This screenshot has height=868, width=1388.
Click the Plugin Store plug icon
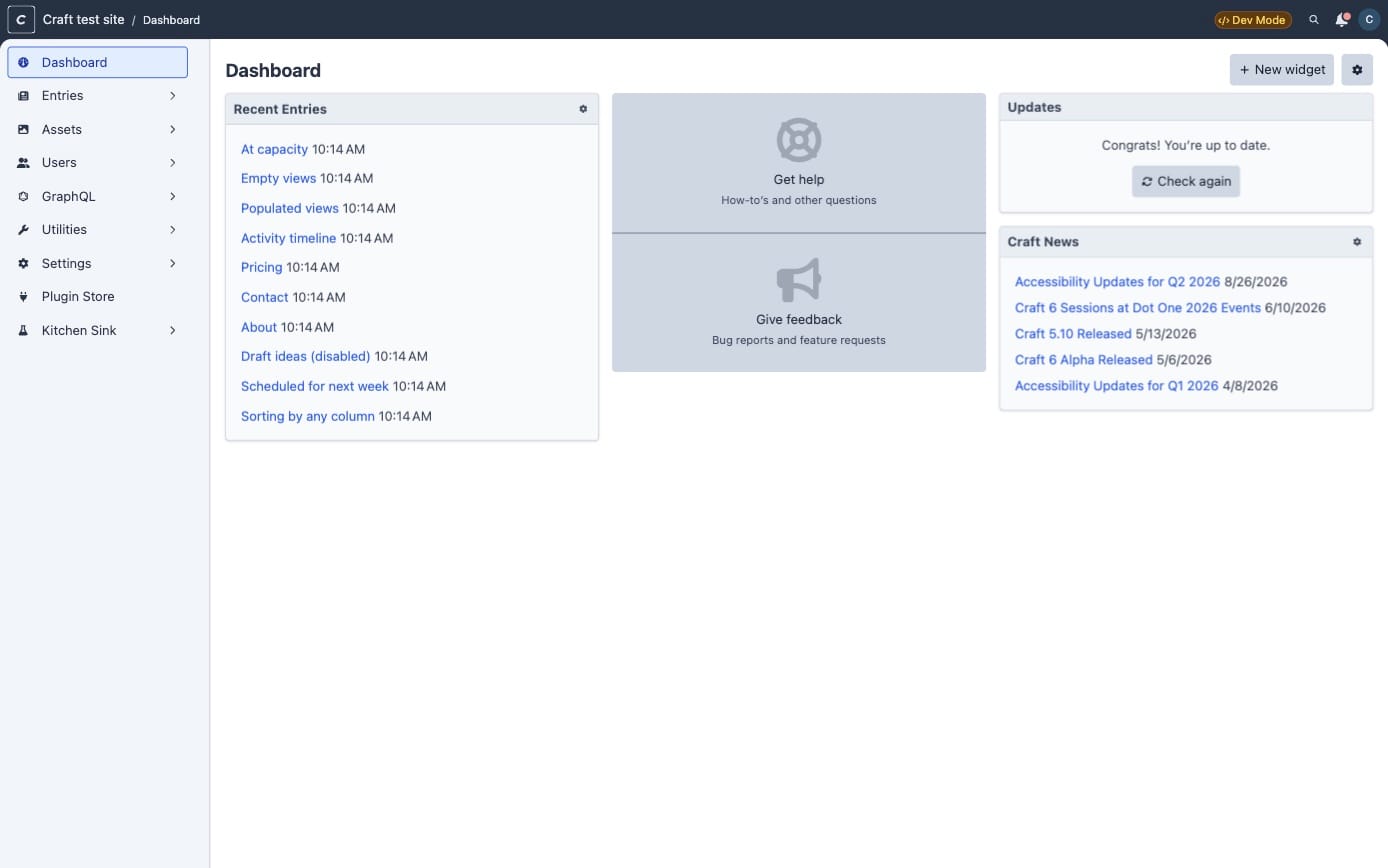coord(23,297)
